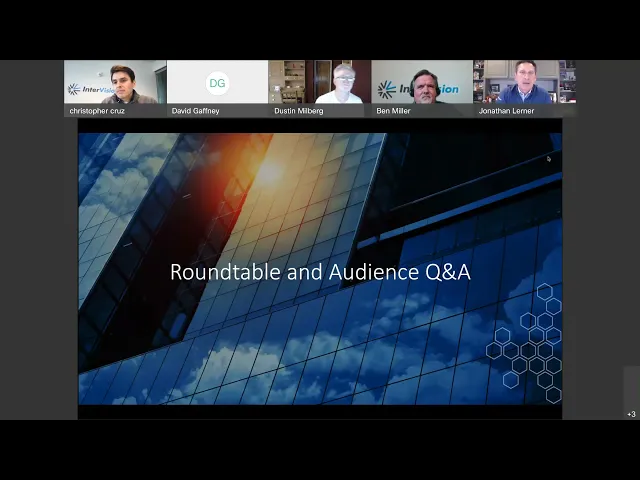
Task: Click the 'christopher cruz' name label
Action: coord(97,111)
